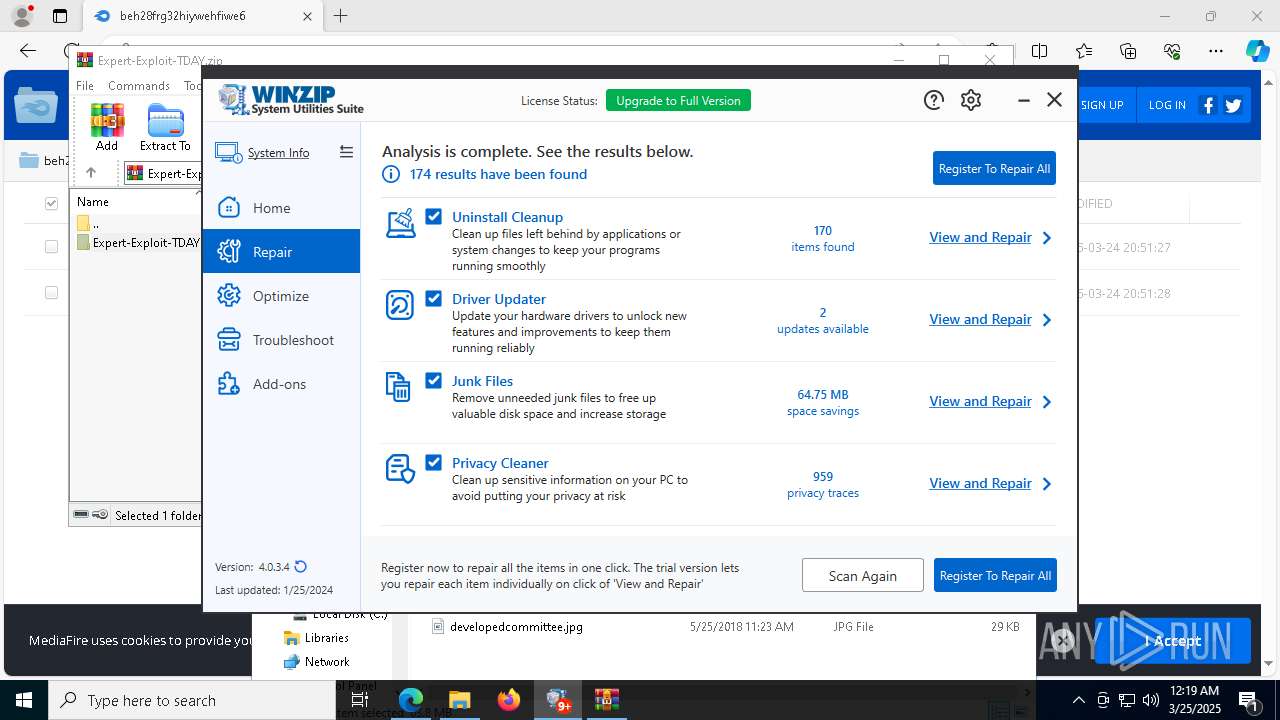The image size is (1280, 720).
Task: Click the WinRAR taskbar icon
Action: click(x=607, y=700)
